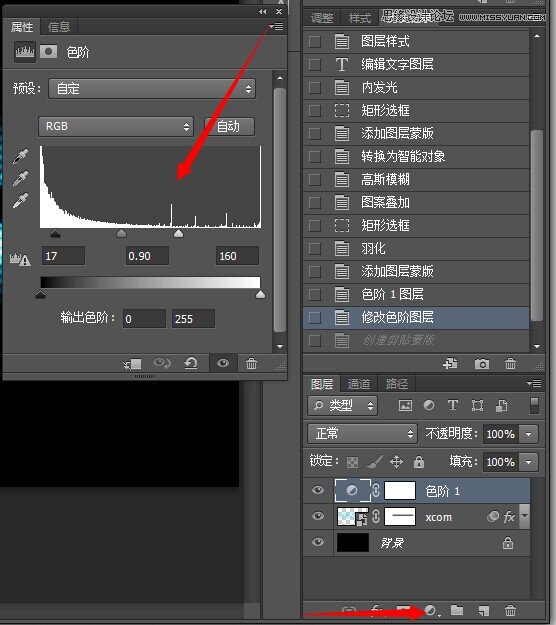
Task: Click the view previous state icon
Action: coord(162,363)
